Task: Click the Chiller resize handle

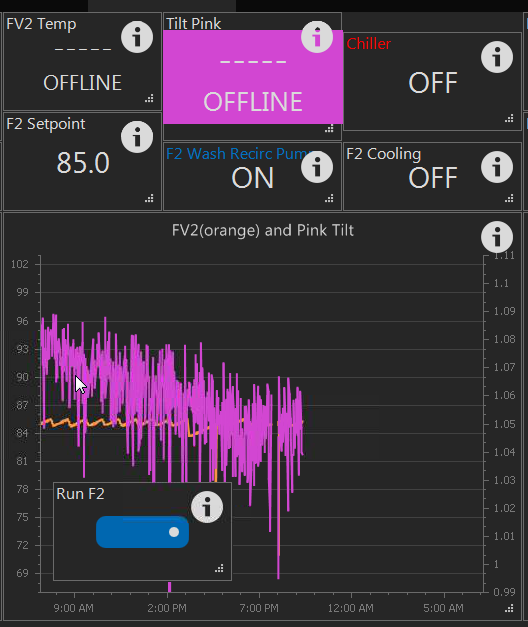Action: point(509,118)
